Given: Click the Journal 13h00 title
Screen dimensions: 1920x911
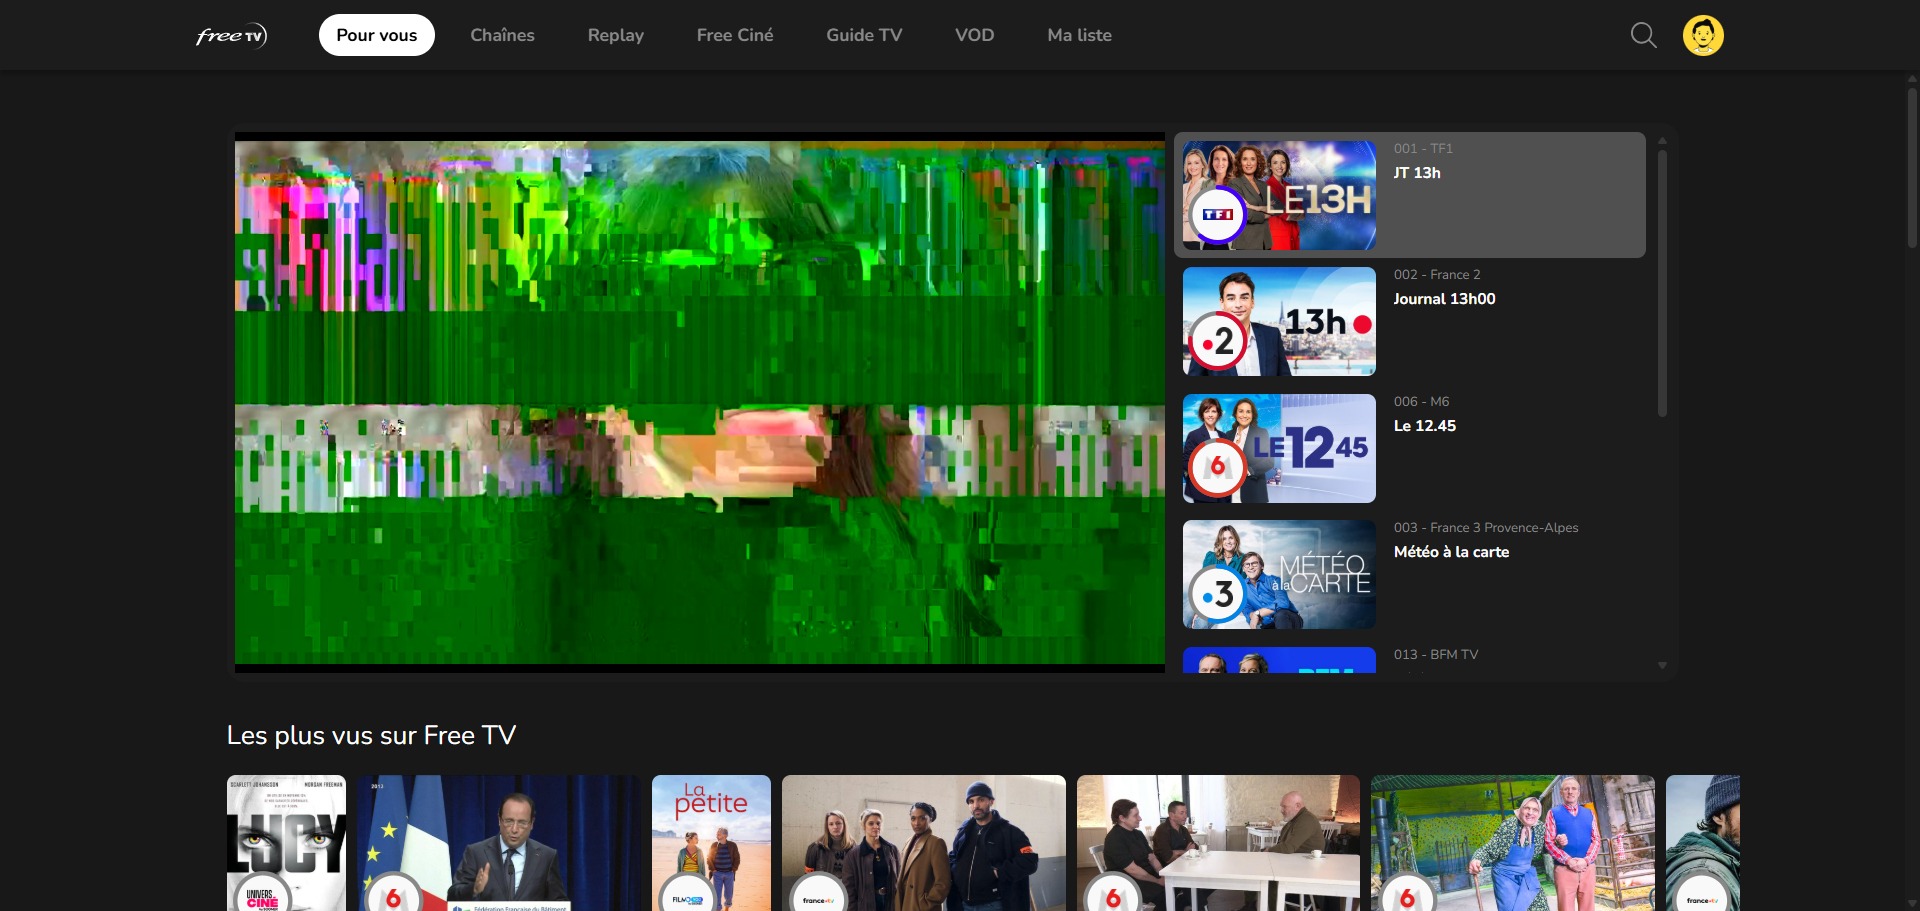Looking at the screenshot, I should pyautogui.click(x=1444, y=299).
